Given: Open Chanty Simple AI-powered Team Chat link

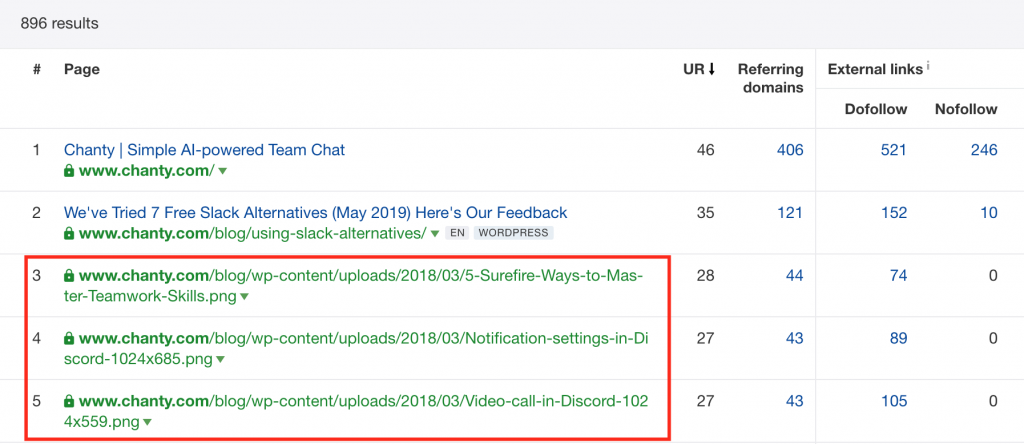Looking at the screenshot, I should coord(204,150).
